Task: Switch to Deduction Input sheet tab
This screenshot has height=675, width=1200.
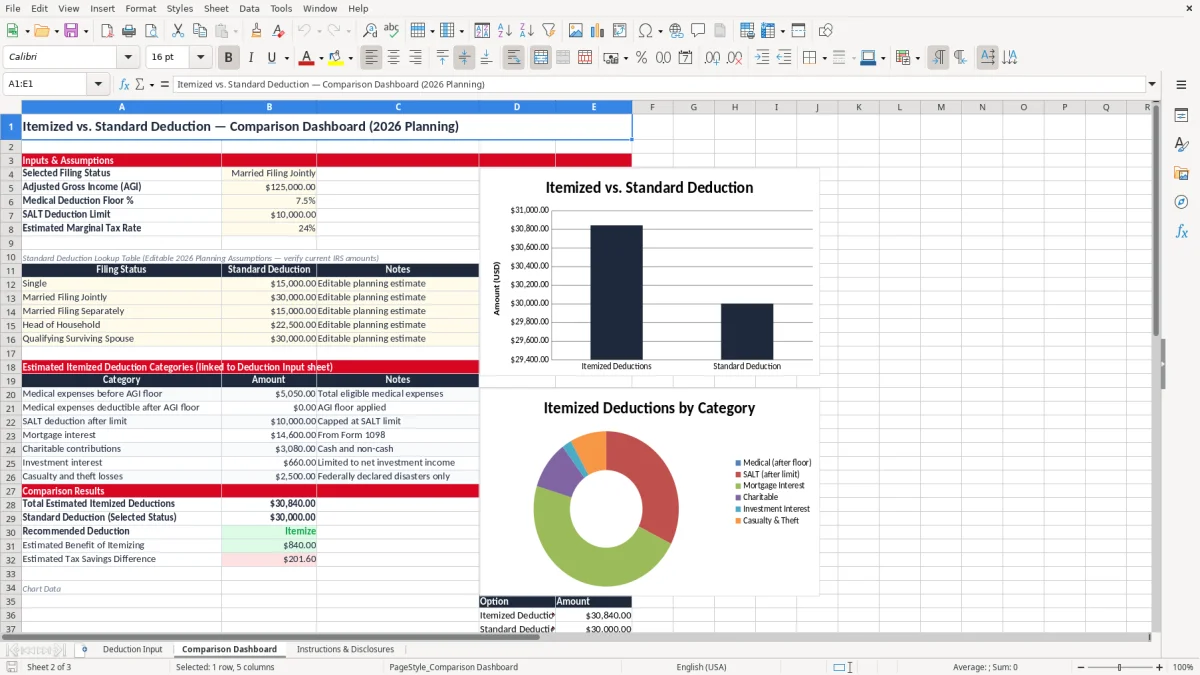Action: (132, 649)
